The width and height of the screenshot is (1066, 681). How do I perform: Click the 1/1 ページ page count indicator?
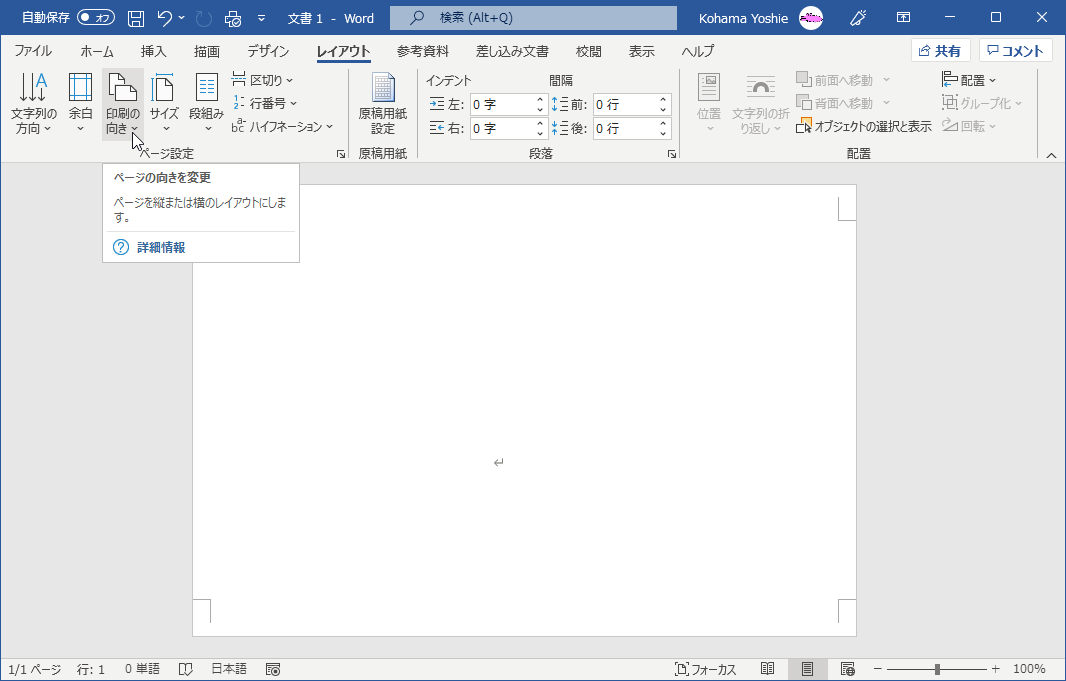click(35, 669)
